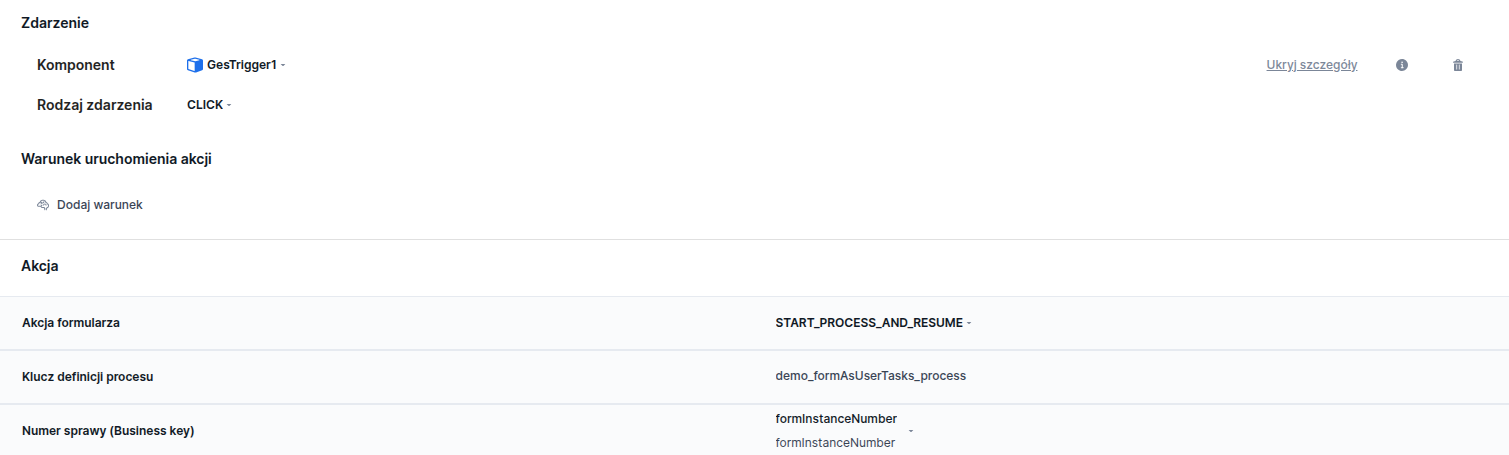Open the CLICK event type dropdown
The height and width of the screenshot is (455, 1509).
pyautogui.click(x=229, y=105)
